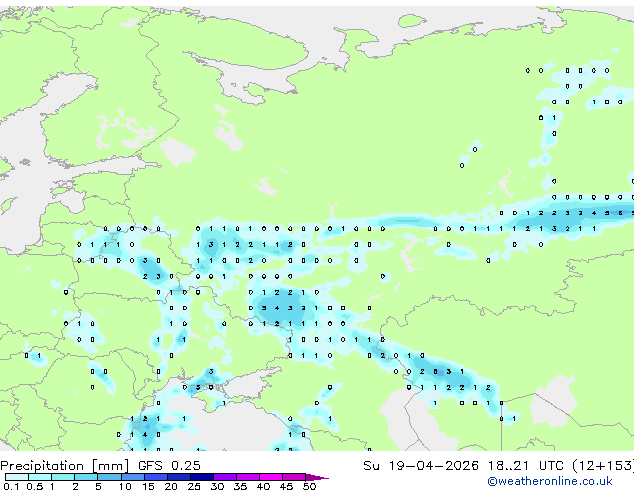634x490 pixels.
Task: Click the 'GFS 0.25' model label
Action: [x=169, y=466]
